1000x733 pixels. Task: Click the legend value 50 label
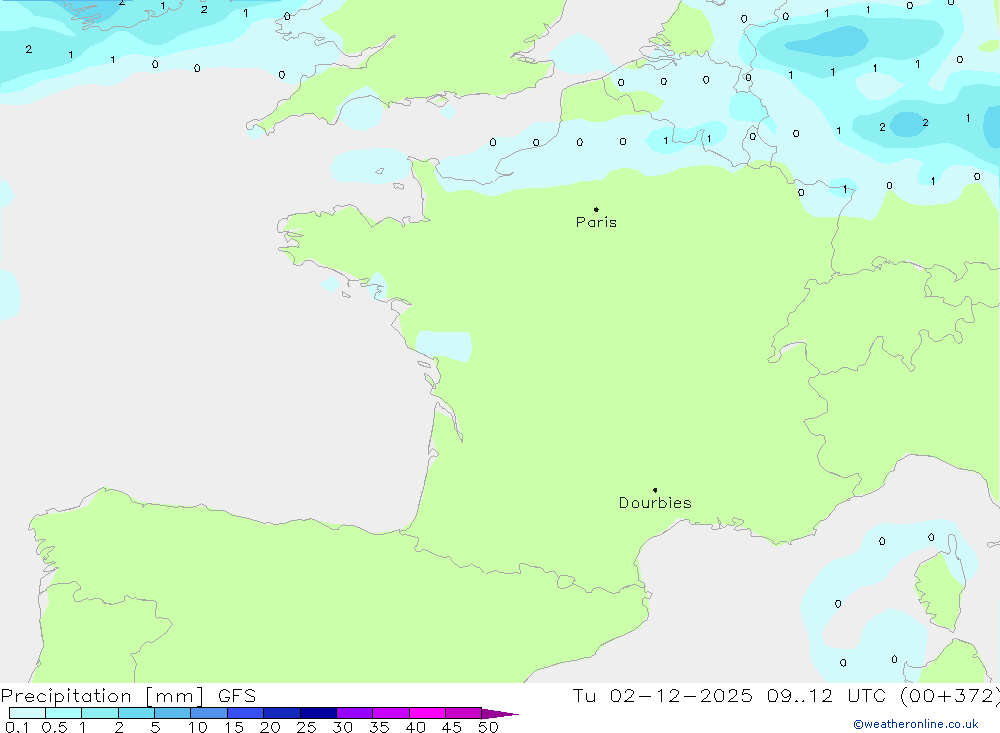[x=488, y=727]
